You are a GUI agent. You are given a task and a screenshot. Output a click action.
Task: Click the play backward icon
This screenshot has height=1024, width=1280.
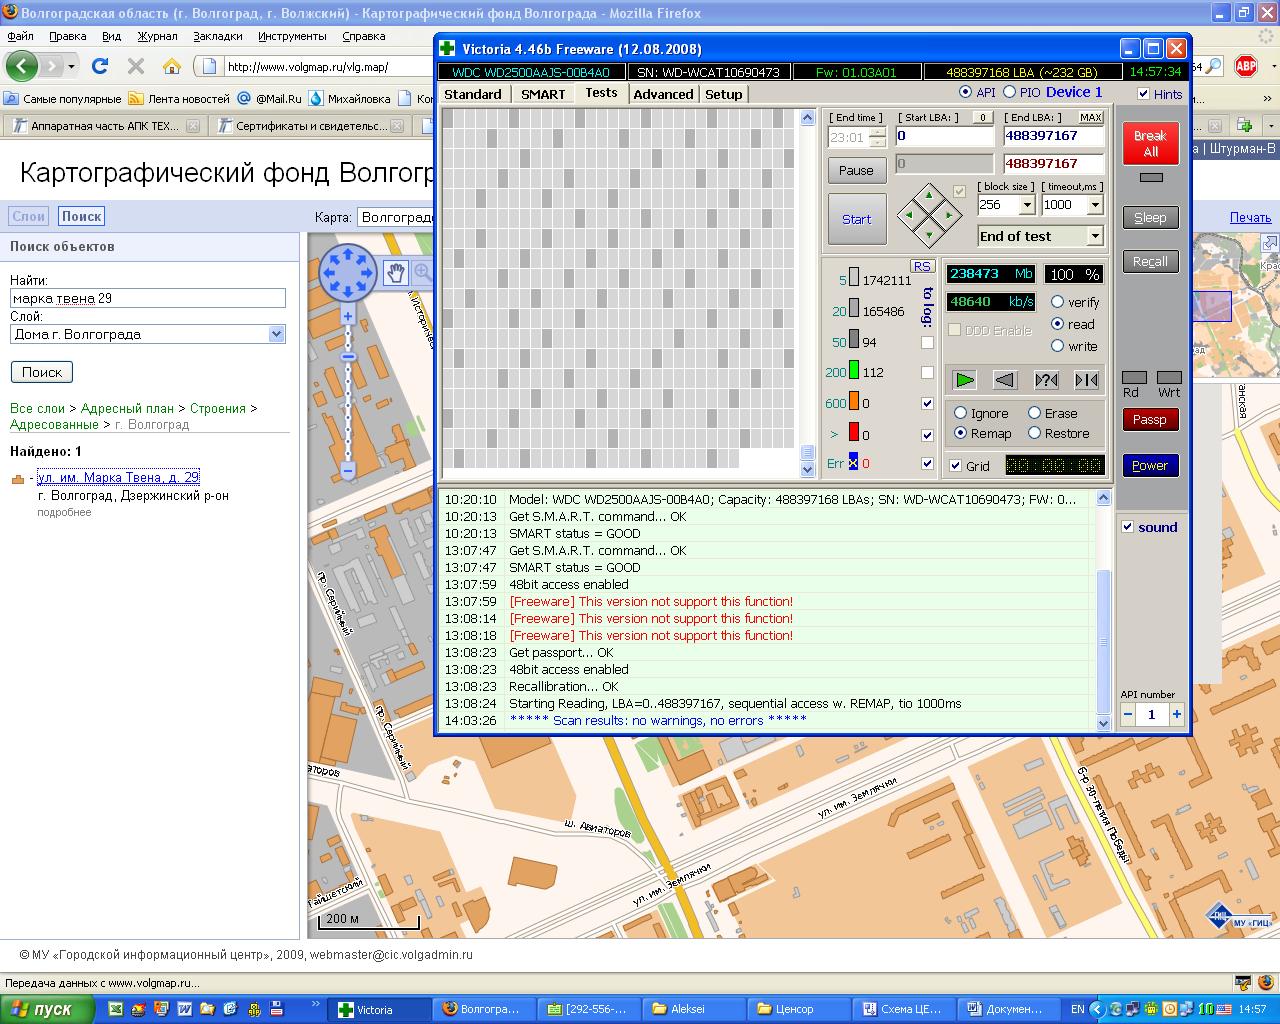click(1005, 380)
